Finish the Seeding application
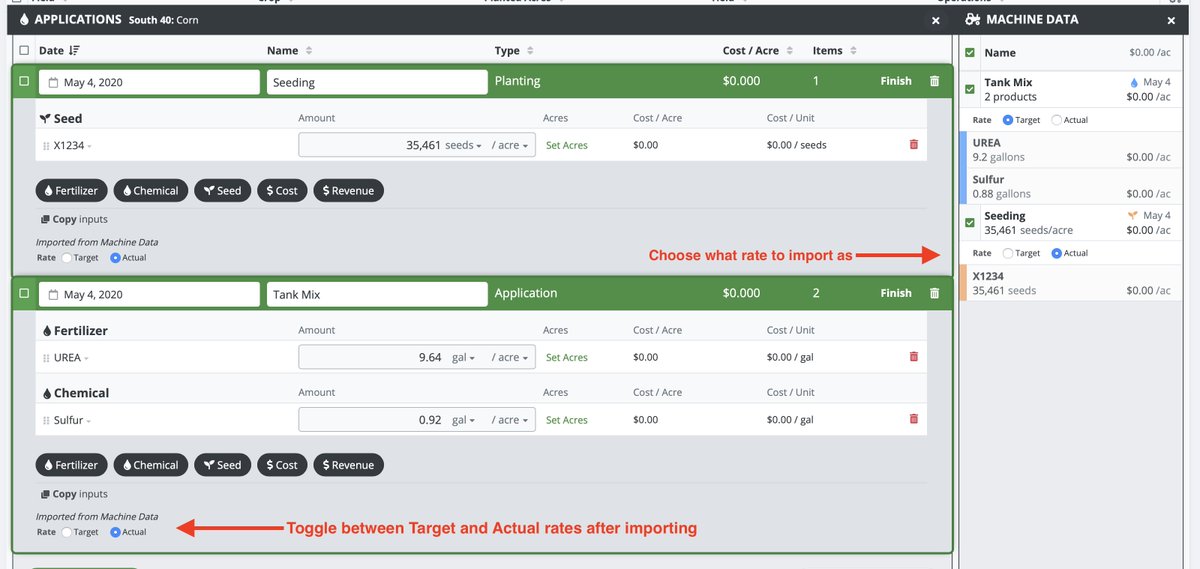1200x569 pixels. click(x=896, y=81)
